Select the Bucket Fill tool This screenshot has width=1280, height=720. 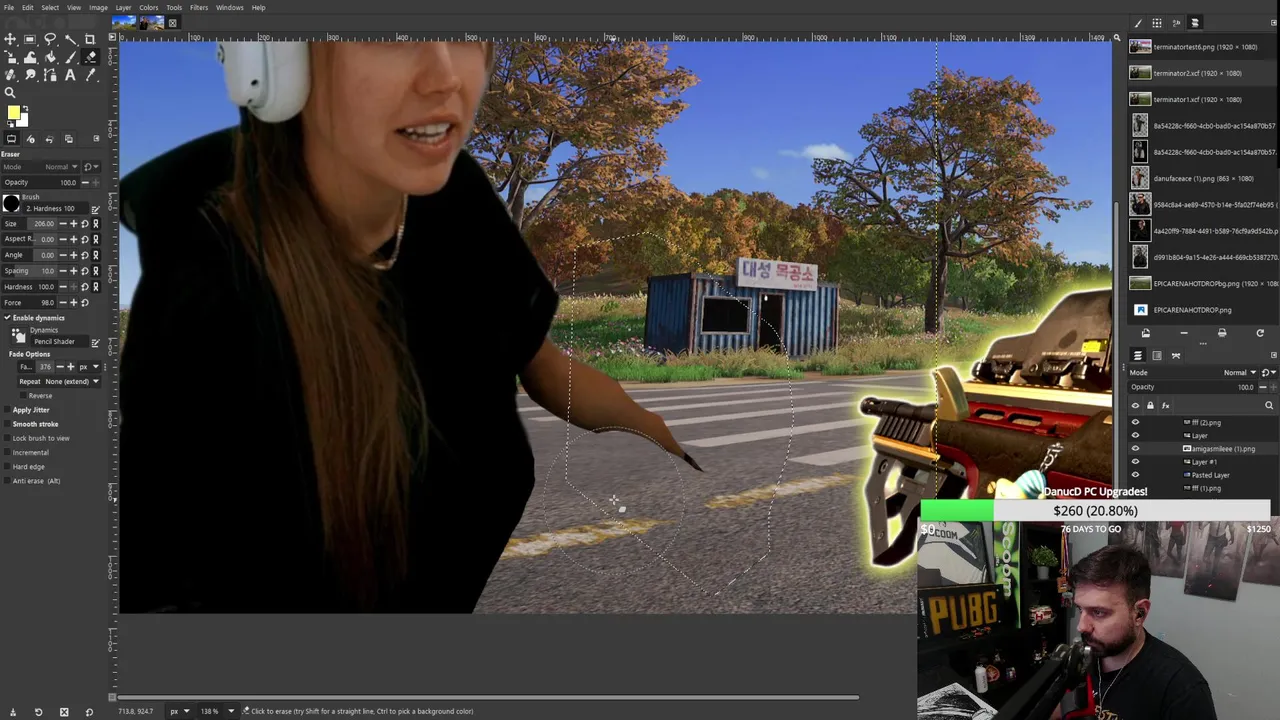click(x=50, y=57)
